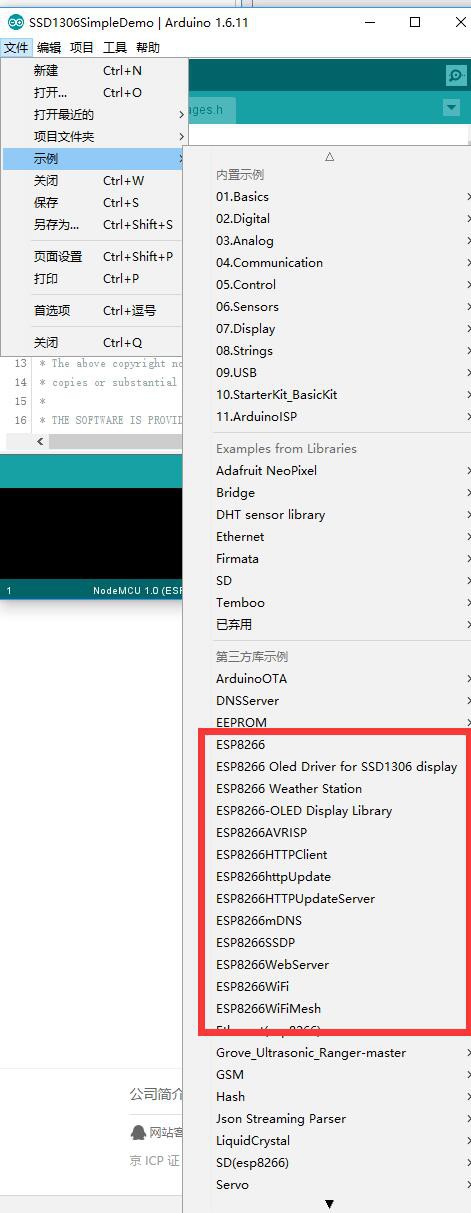Click the scroll-up arrow at the top of the examples list

(329, 157)
